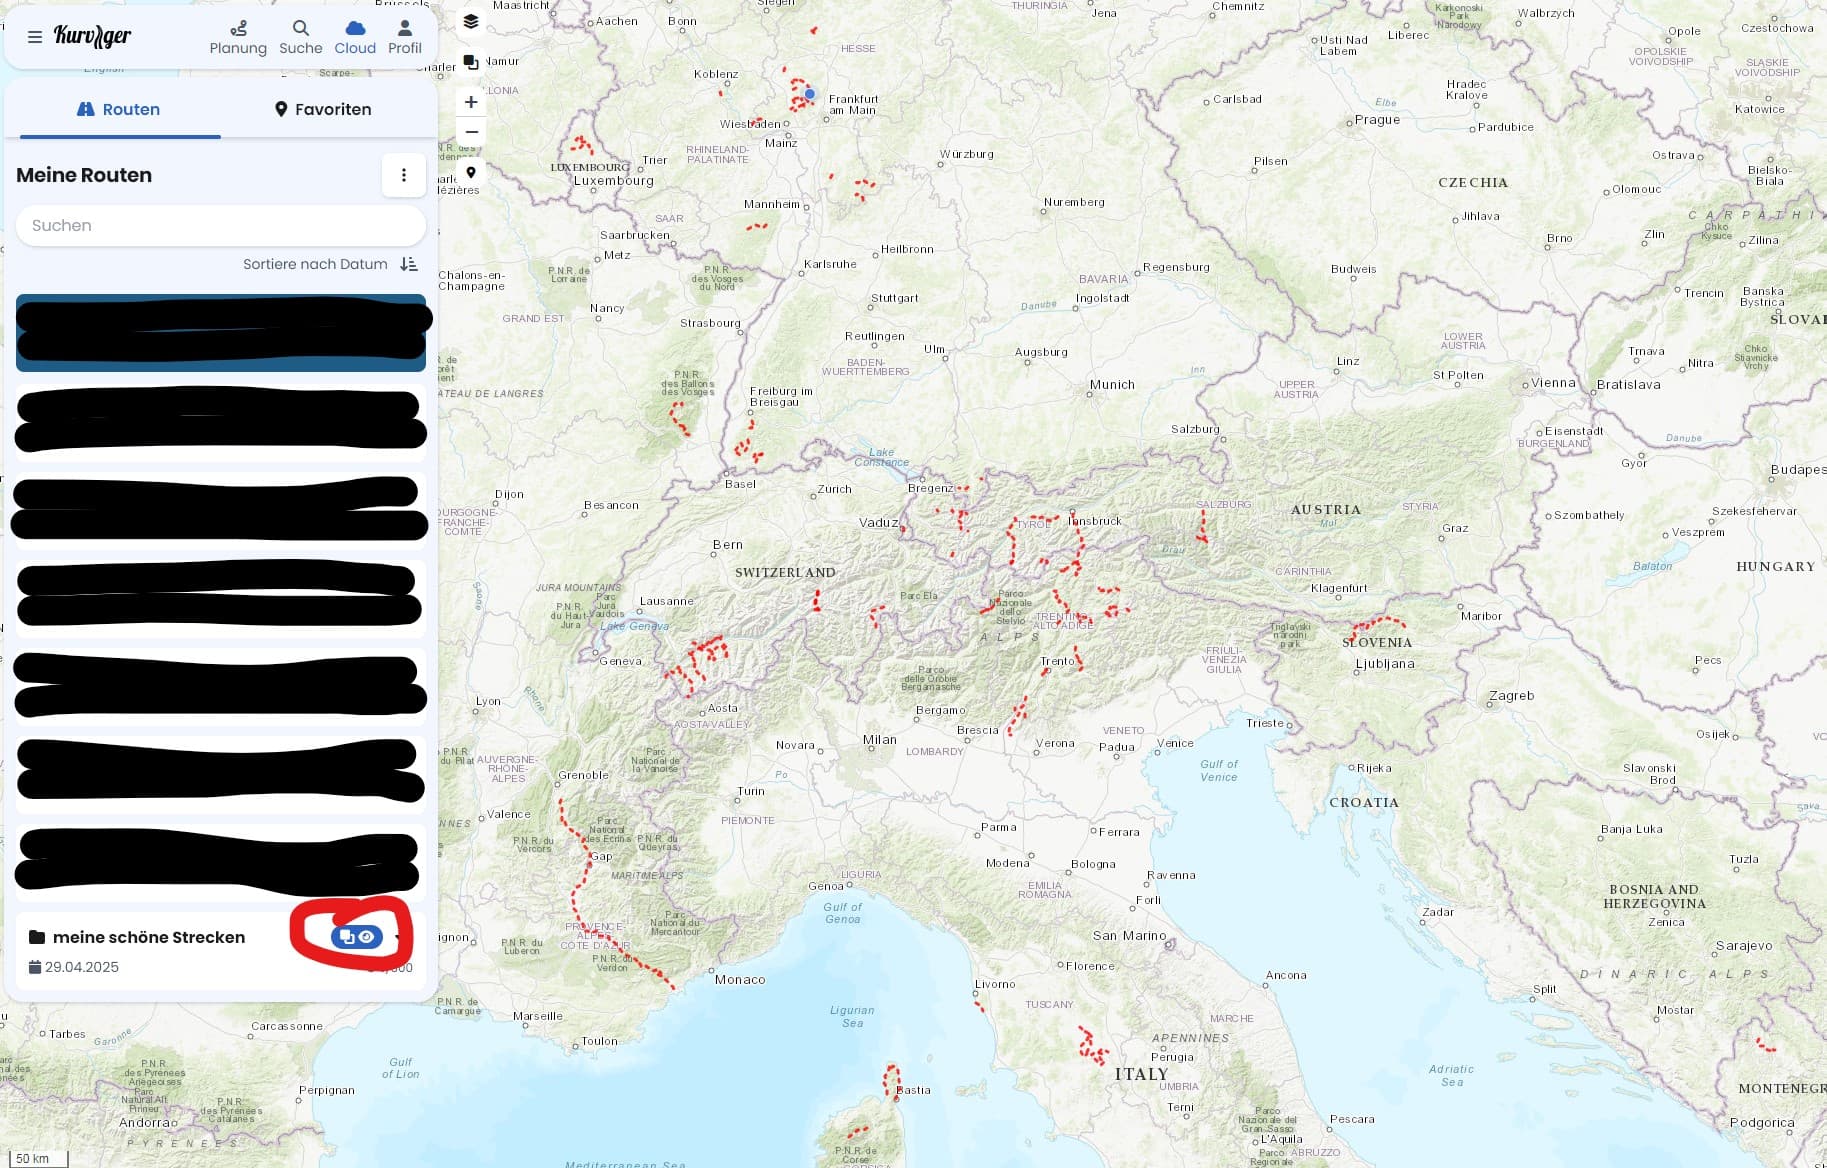1827x1168 pixels.
Task: Toggle the eye visibility on meine schöne Strecken
Action: (367, 937)
